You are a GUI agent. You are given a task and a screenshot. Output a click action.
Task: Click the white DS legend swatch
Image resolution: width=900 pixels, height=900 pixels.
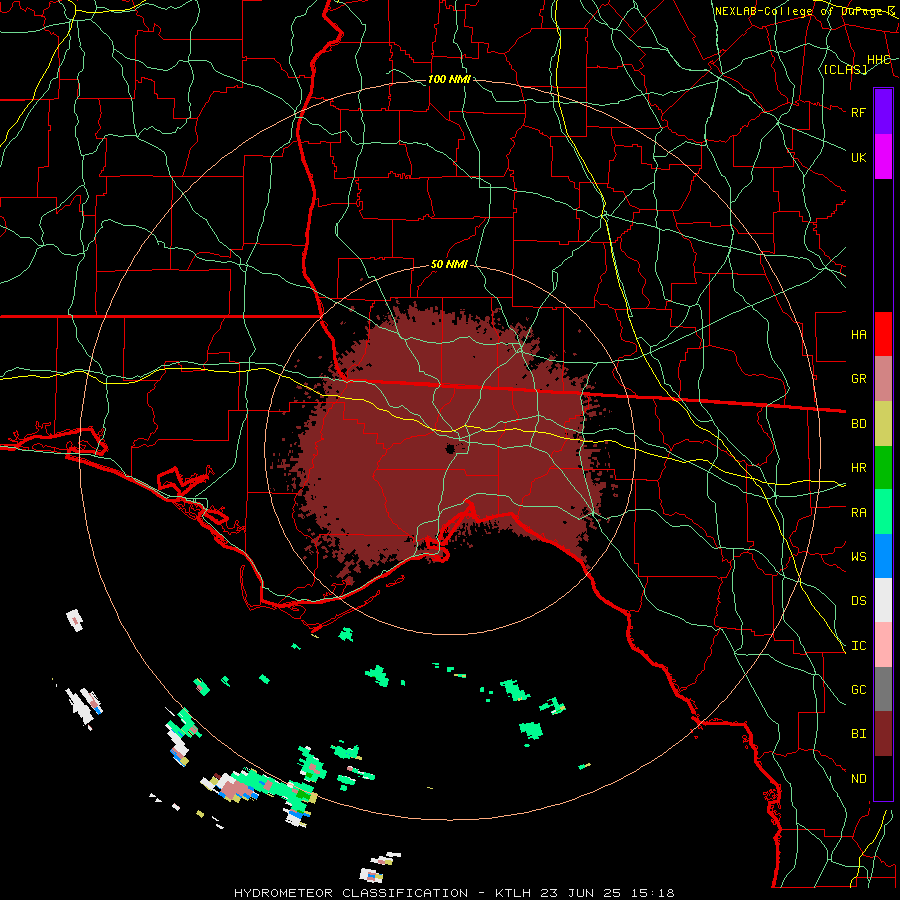pyautogui.click(x=883, y=600)
